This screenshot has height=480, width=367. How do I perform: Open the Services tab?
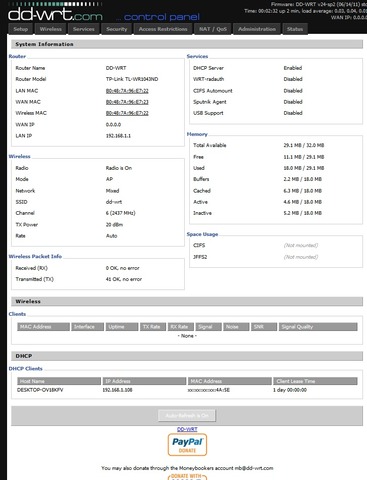(84, 29)
